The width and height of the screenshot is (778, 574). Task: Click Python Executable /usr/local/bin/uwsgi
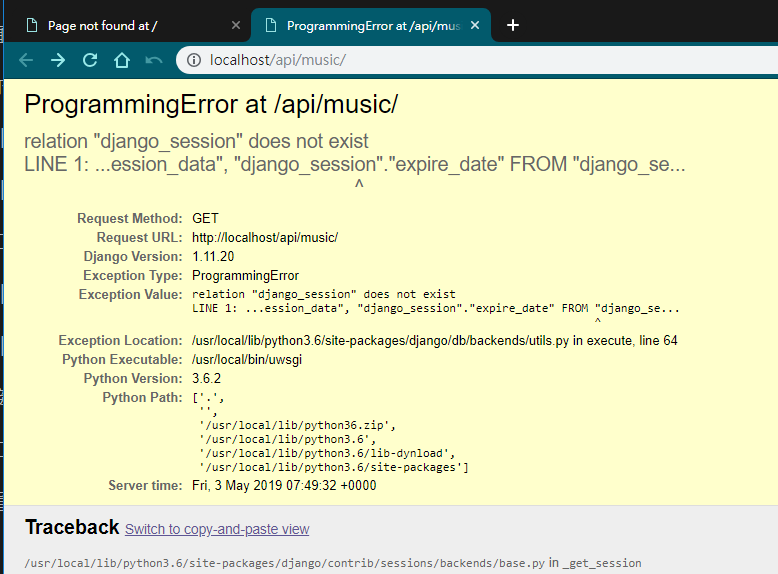[x=247, y=359]
